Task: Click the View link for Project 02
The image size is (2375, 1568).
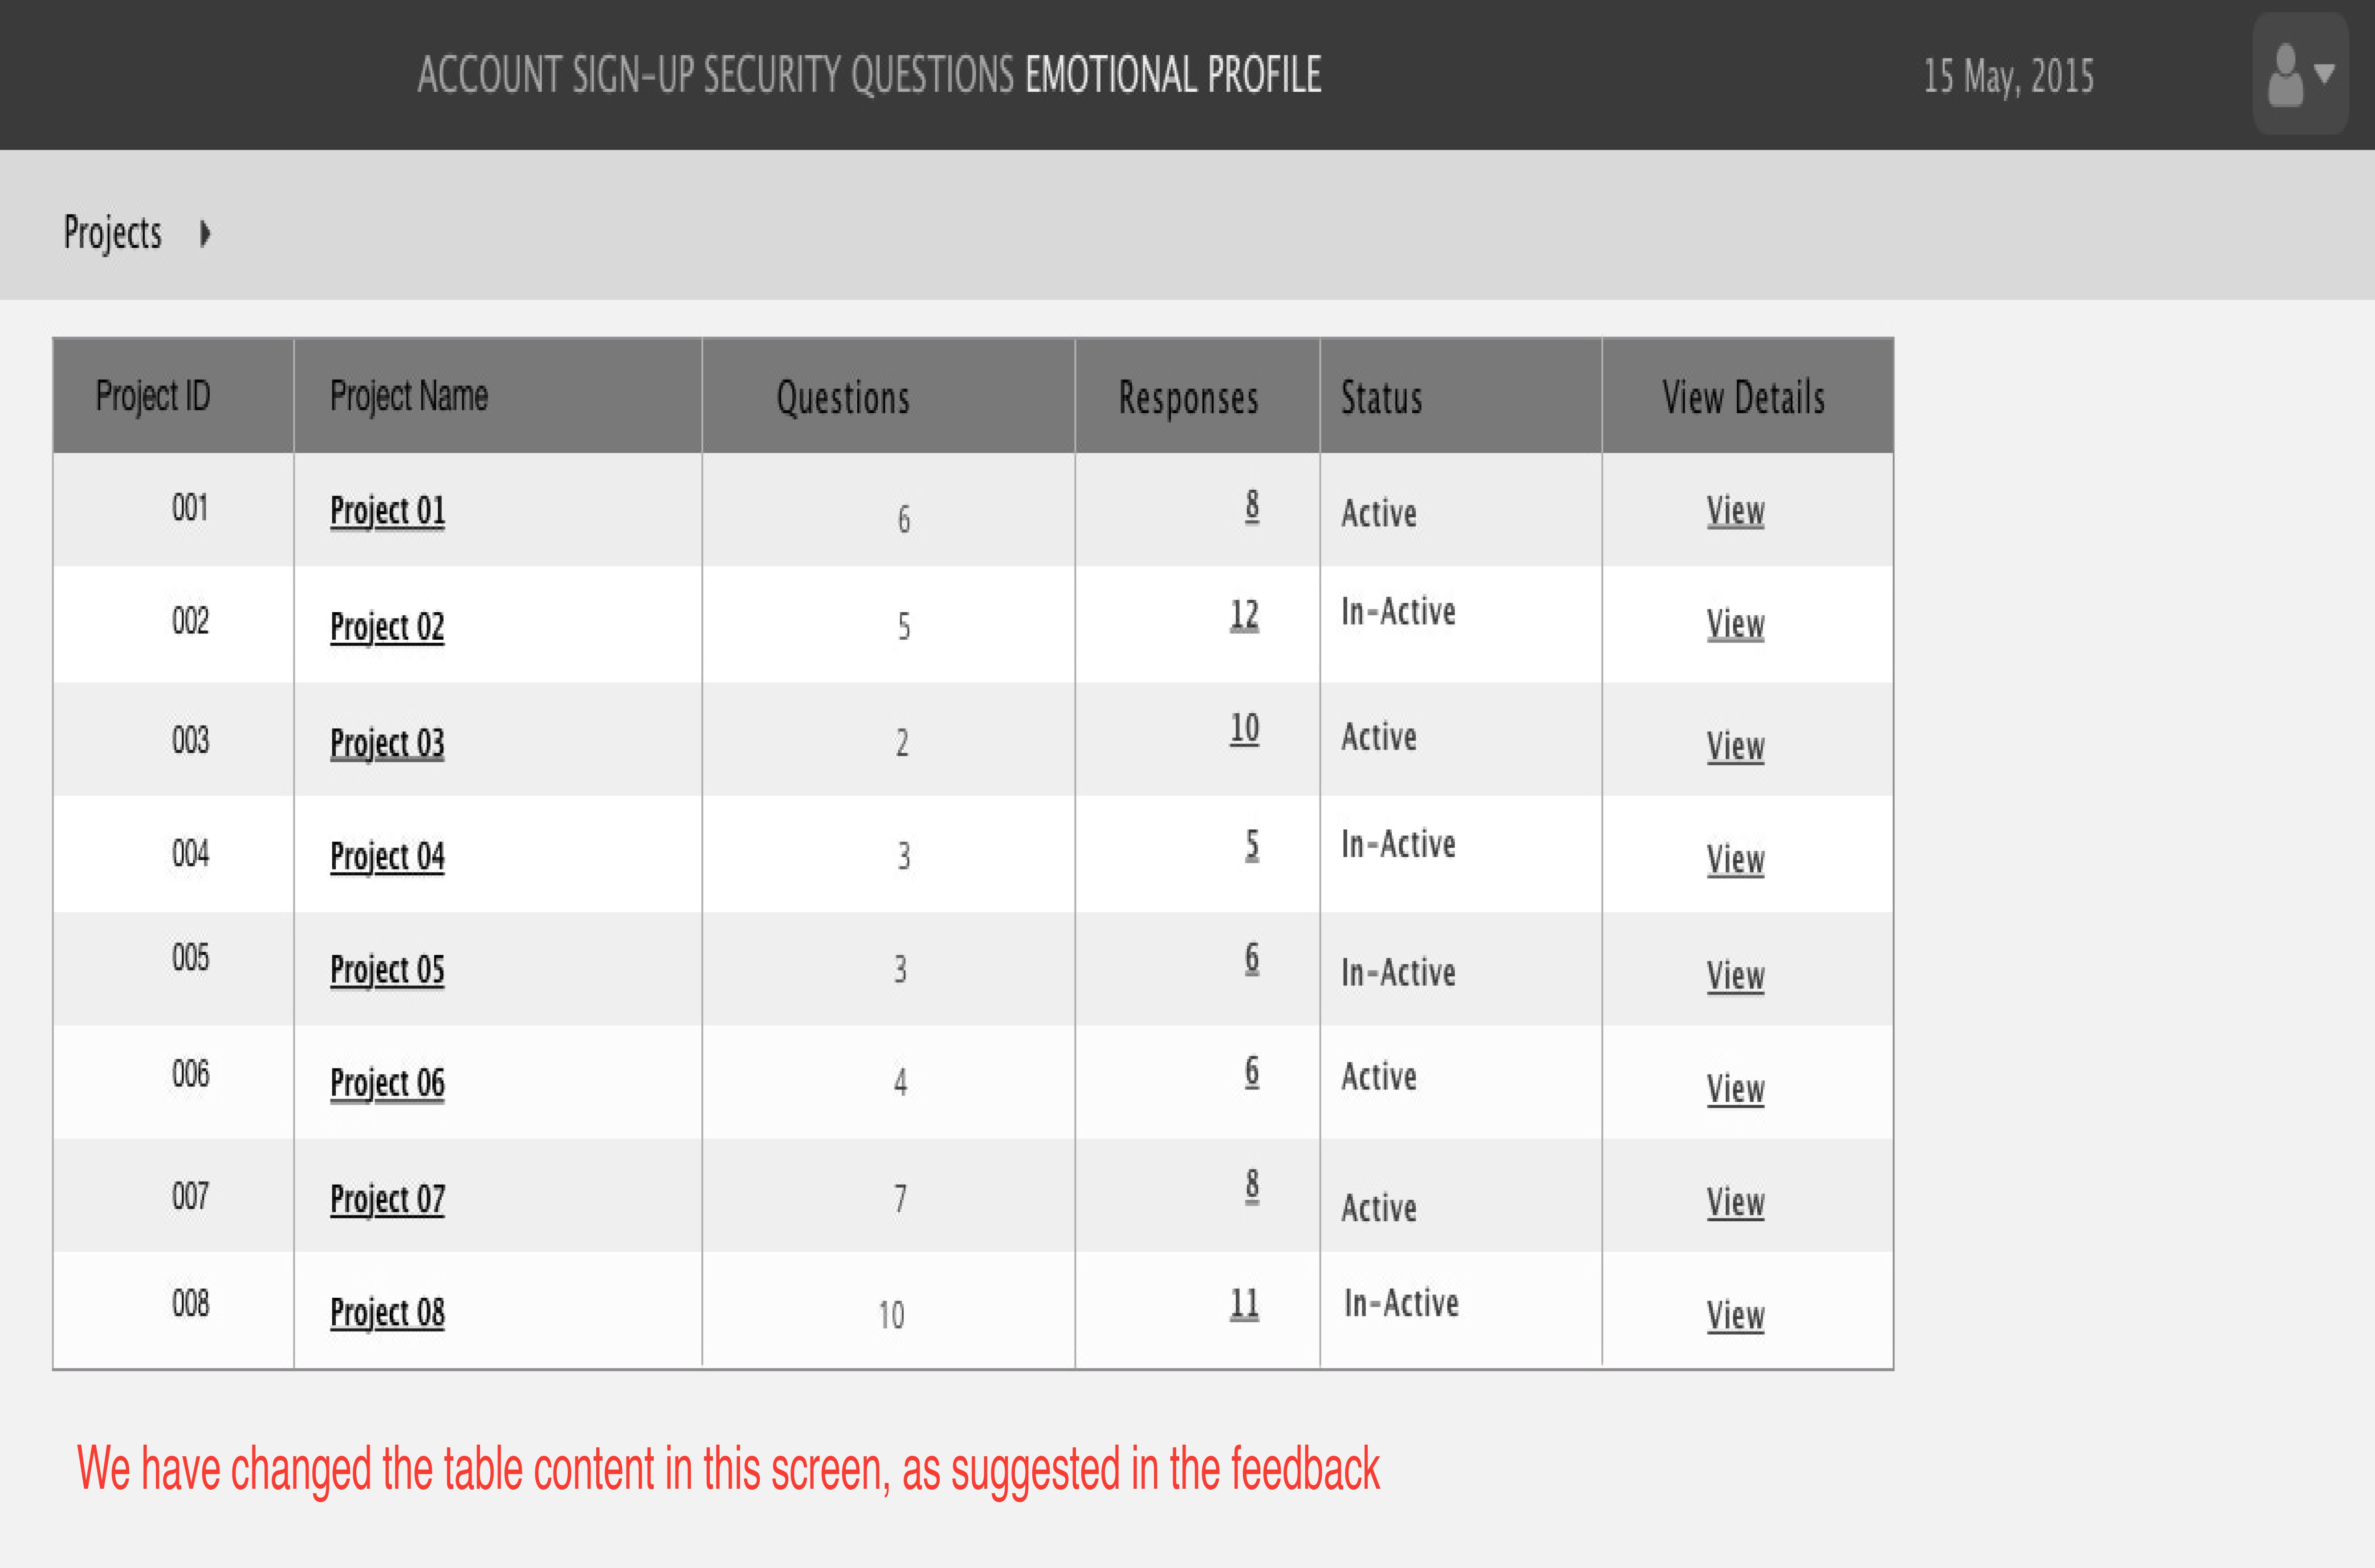Action: (x=1735, y=624)
